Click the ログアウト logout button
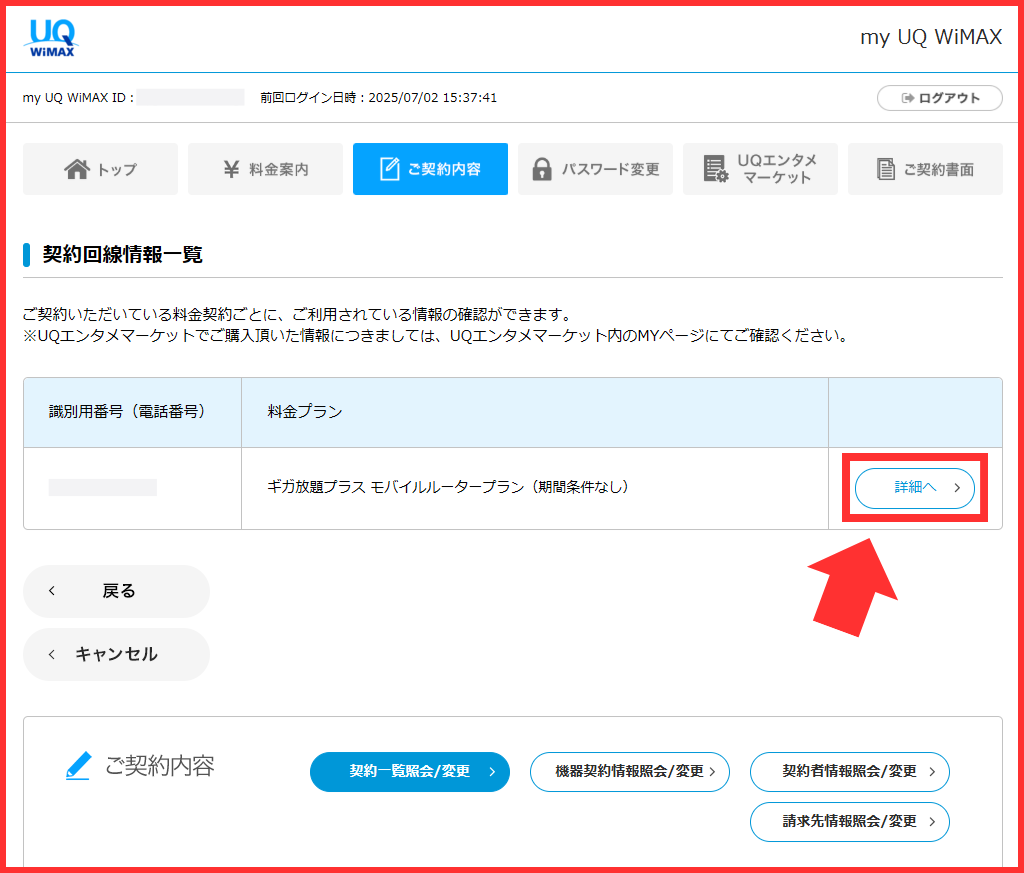1024x873 pixels. point(939,98)
